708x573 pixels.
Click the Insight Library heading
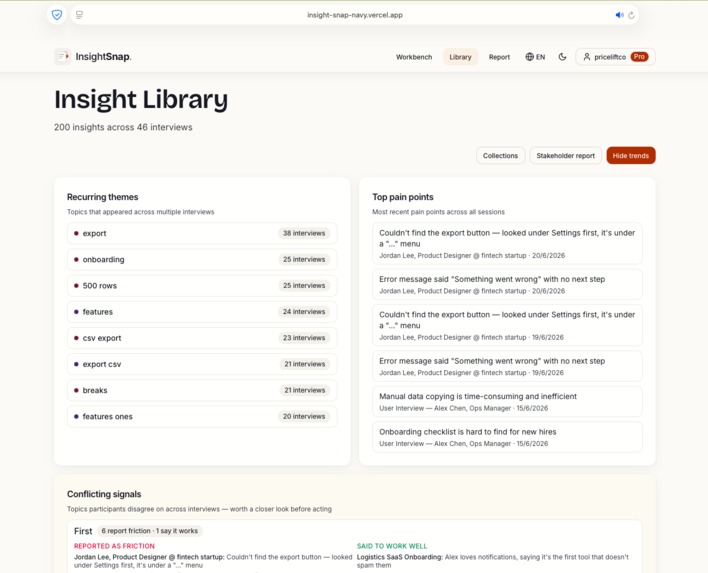click(x=141, y=100)
